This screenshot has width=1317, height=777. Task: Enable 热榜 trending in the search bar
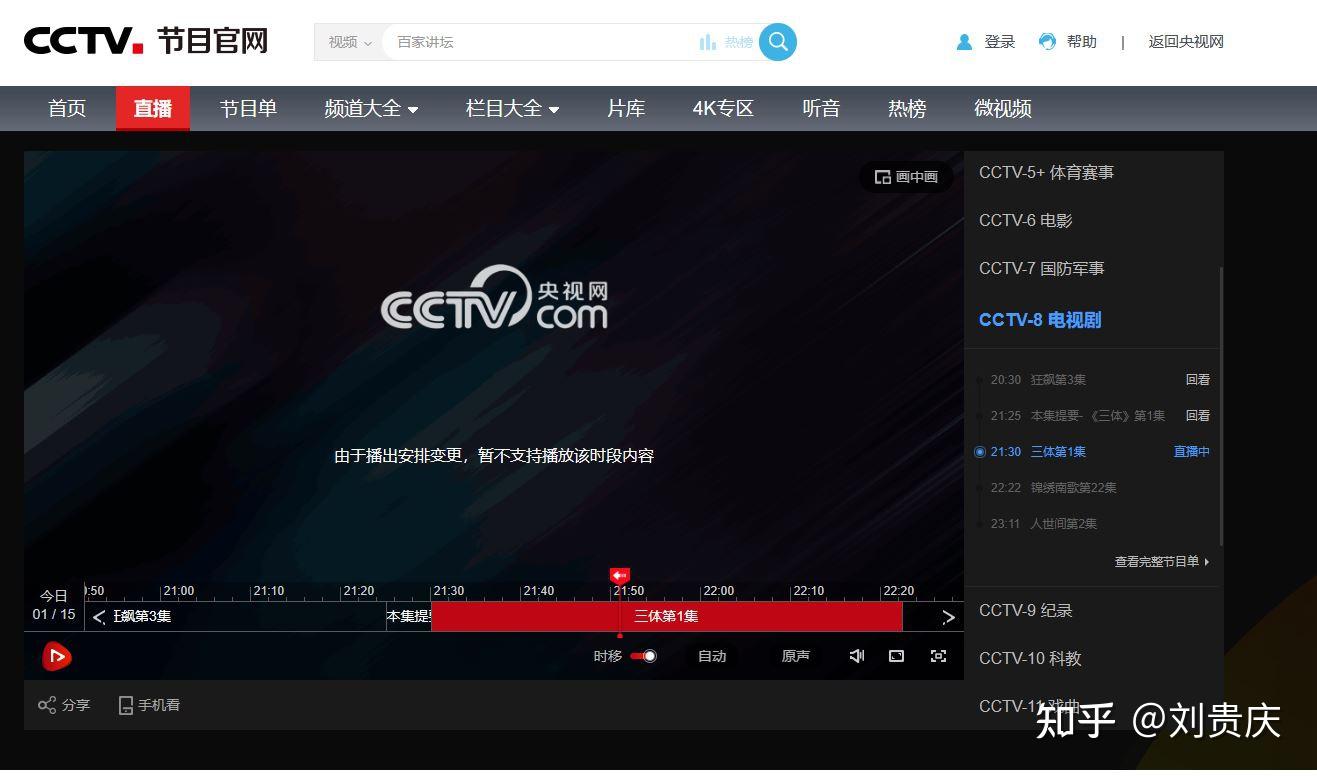tap(728, 42)
